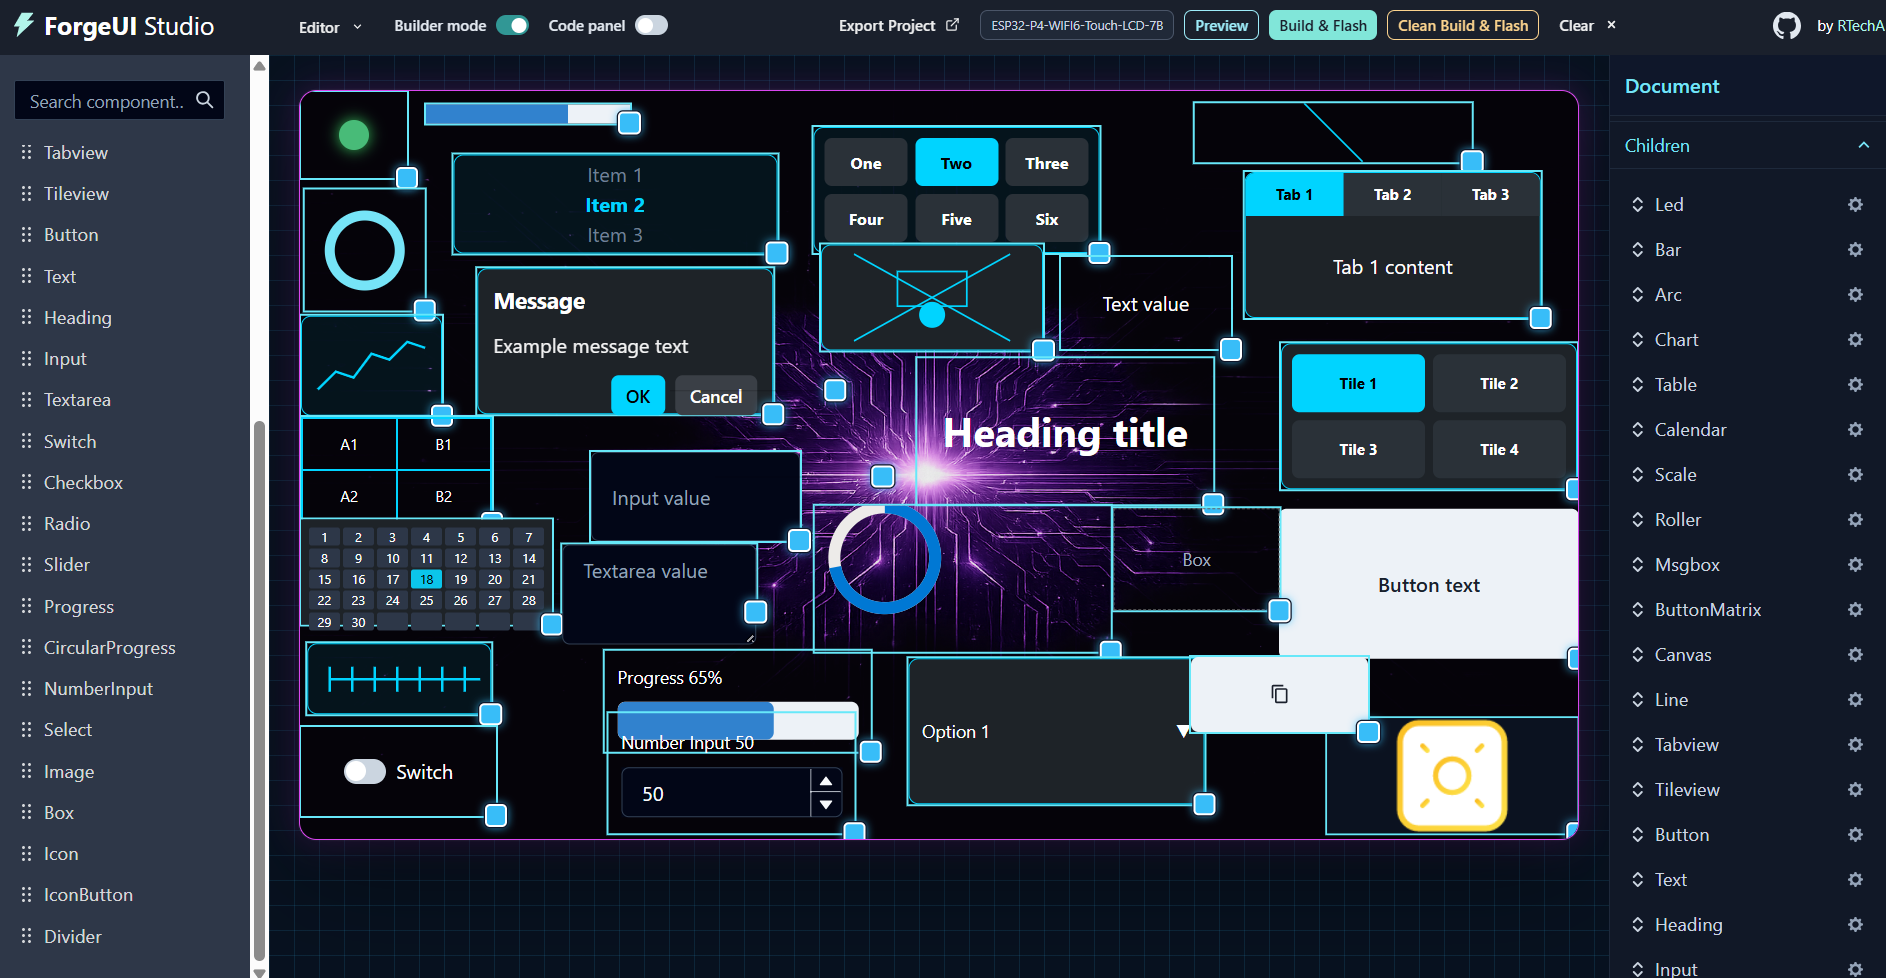Collapse the Children section

[1863, 145]
